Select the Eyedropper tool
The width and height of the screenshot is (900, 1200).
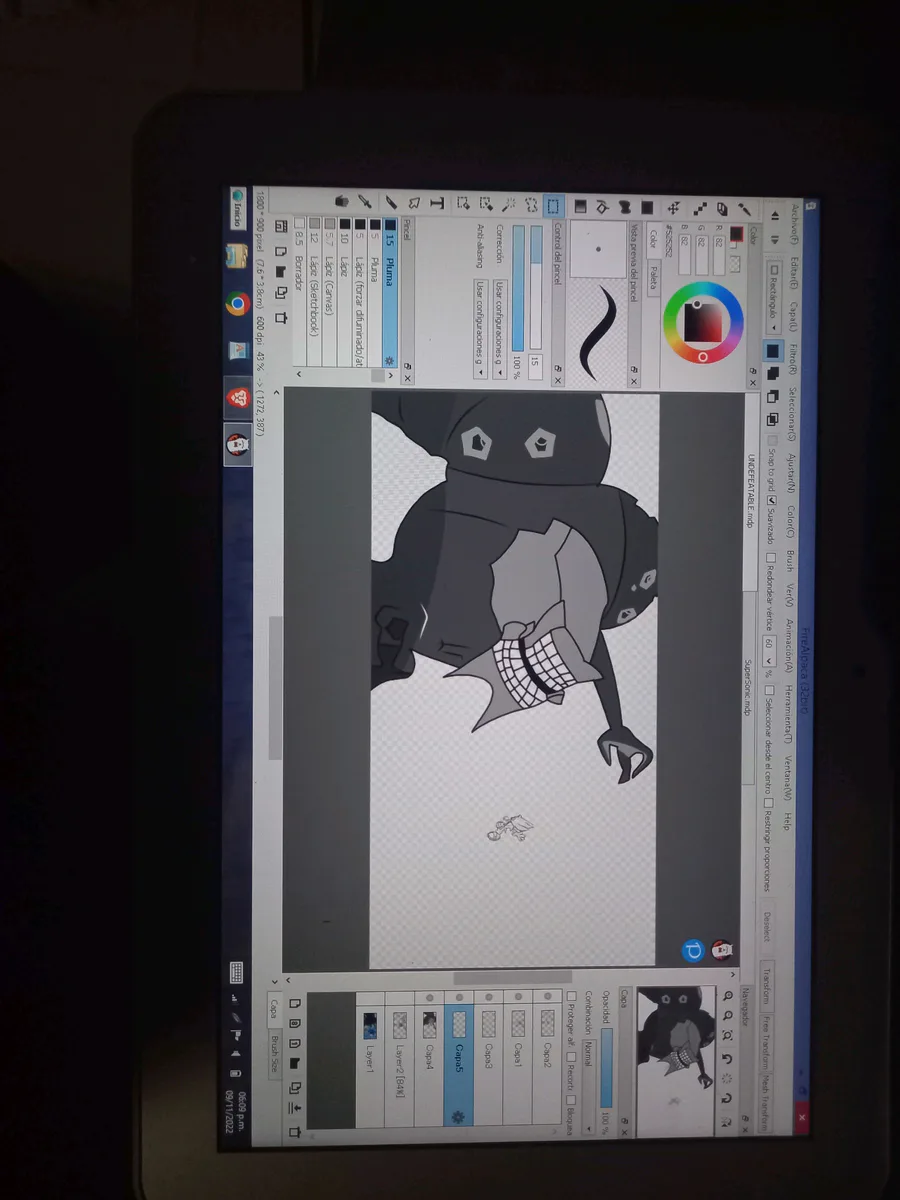366,201
